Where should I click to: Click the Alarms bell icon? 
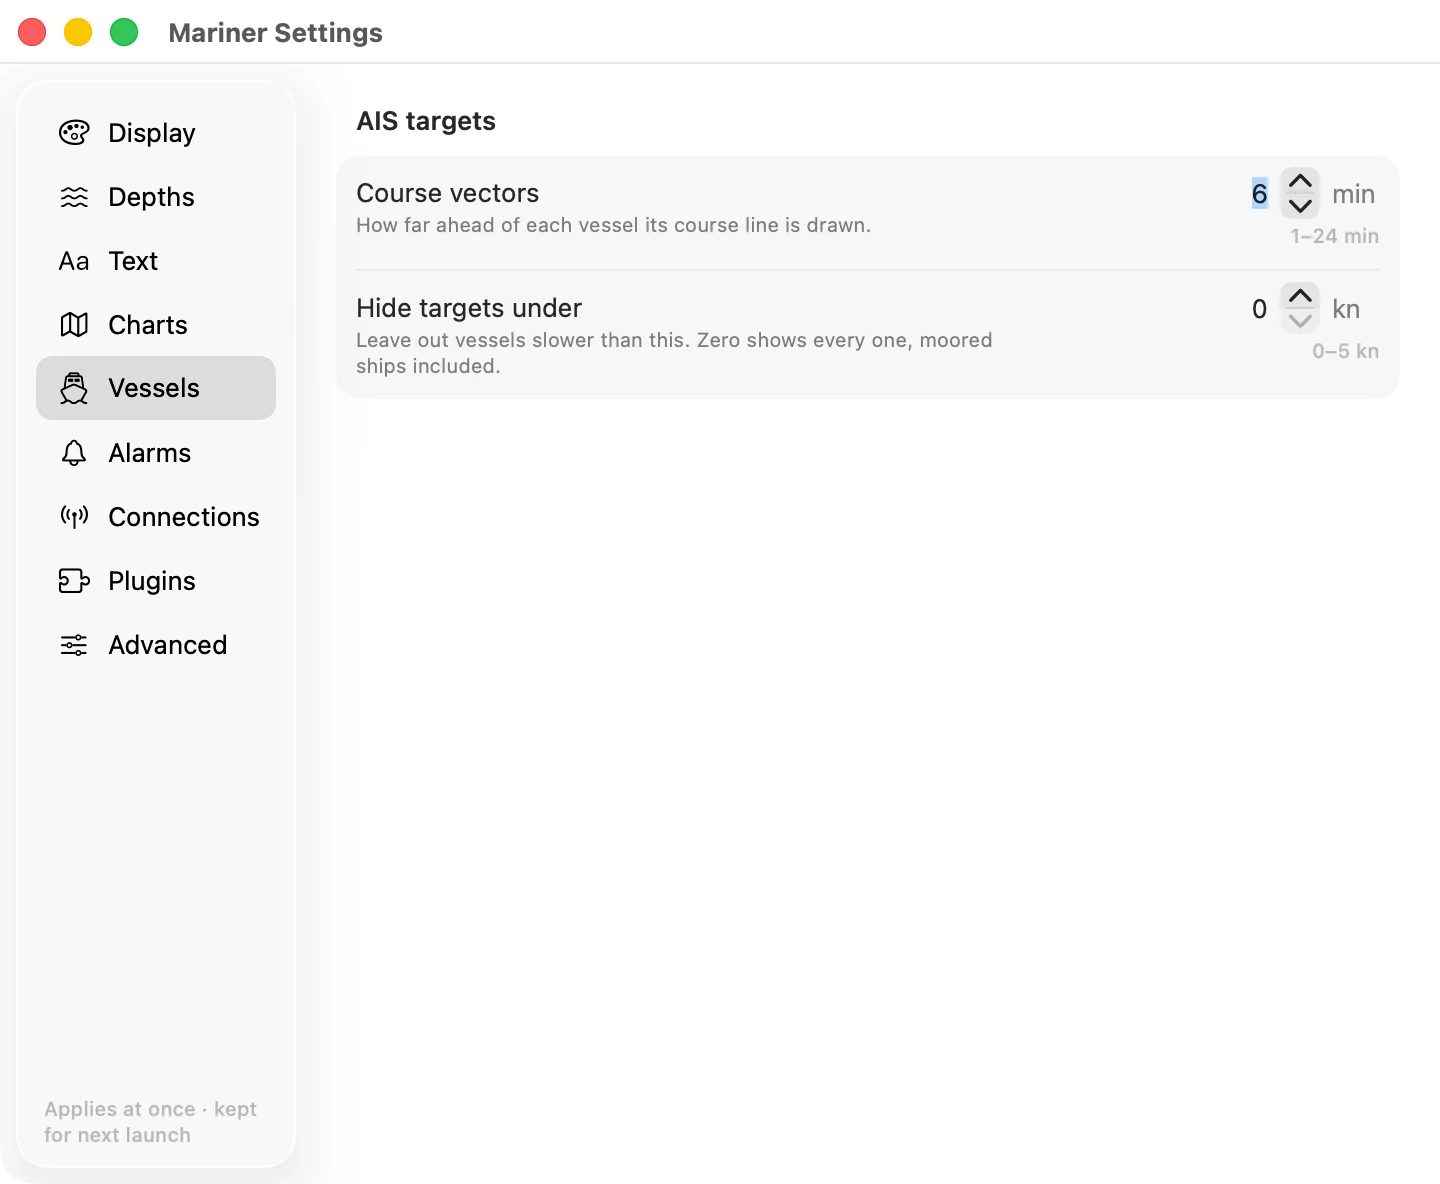74,453
